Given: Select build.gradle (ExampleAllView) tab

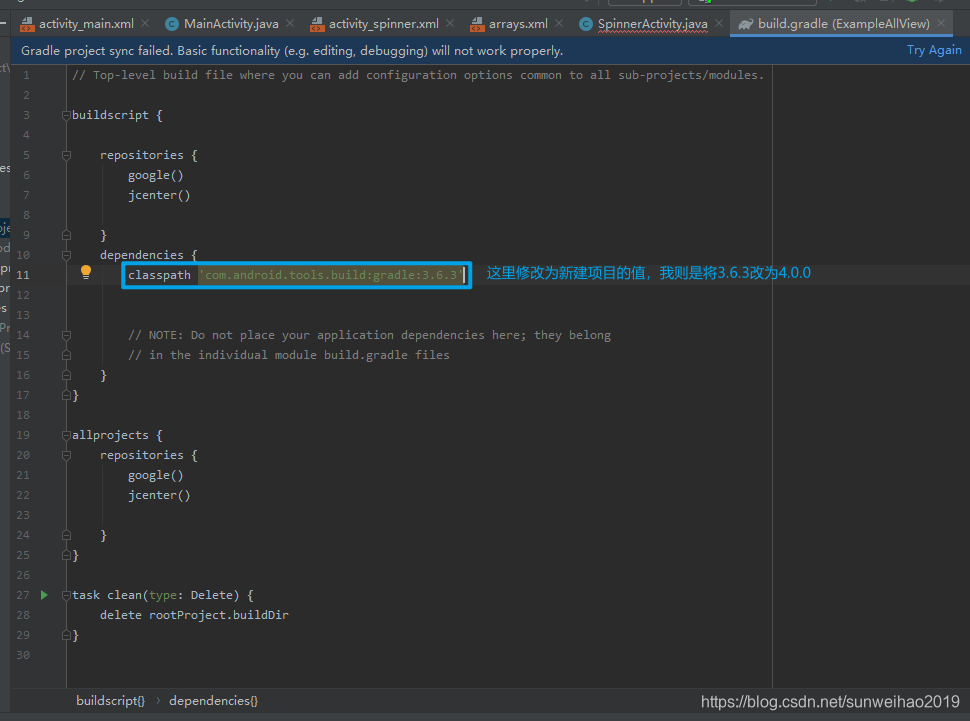Looking at the screenshot, I should point(844,24).
